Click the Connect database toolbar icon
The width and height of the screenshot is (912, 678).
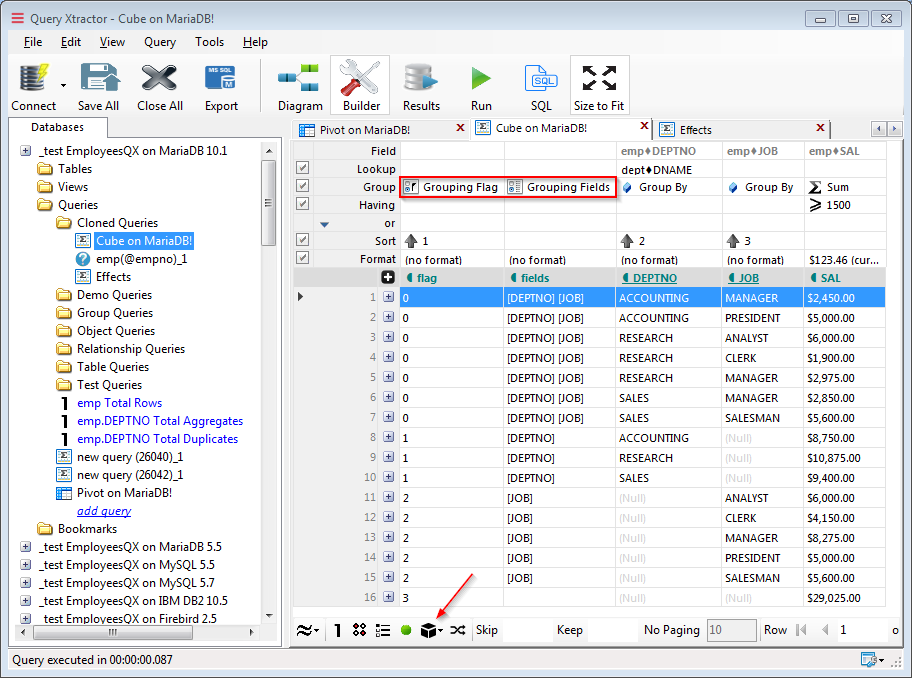[33, 80]
